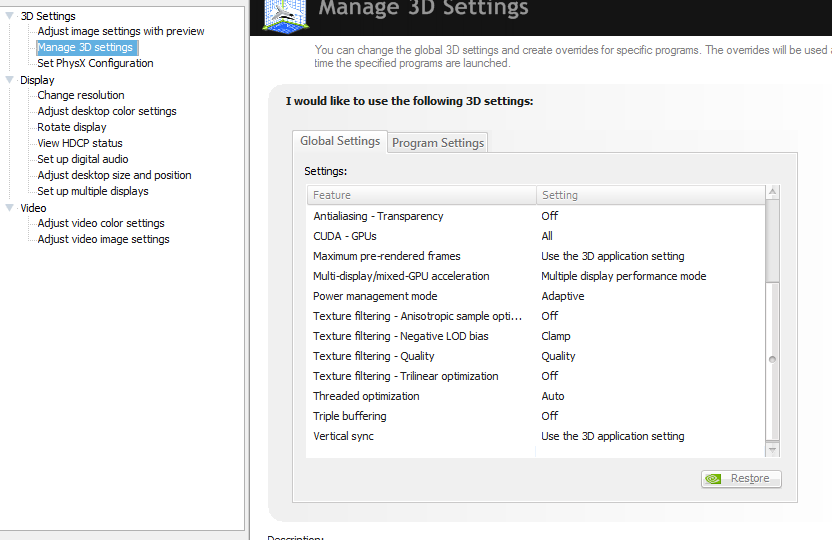Click settings list scroll down arrow
The image size is (832, 540).
coord(773,450)
